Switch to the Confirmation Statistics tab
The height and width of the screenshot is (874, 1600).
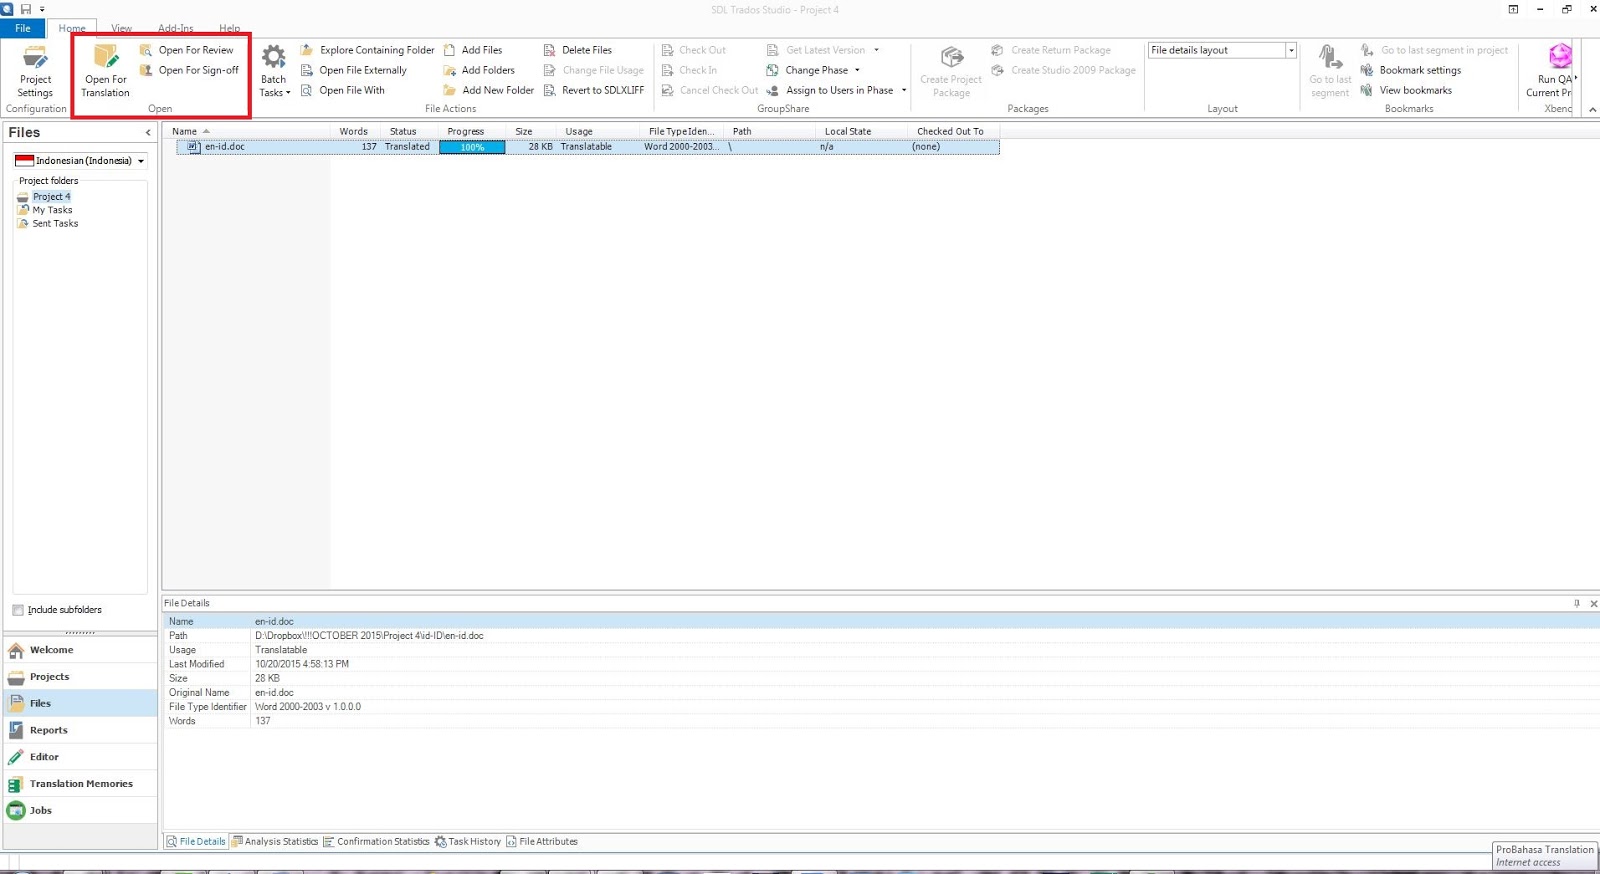[x=376, y=842]
